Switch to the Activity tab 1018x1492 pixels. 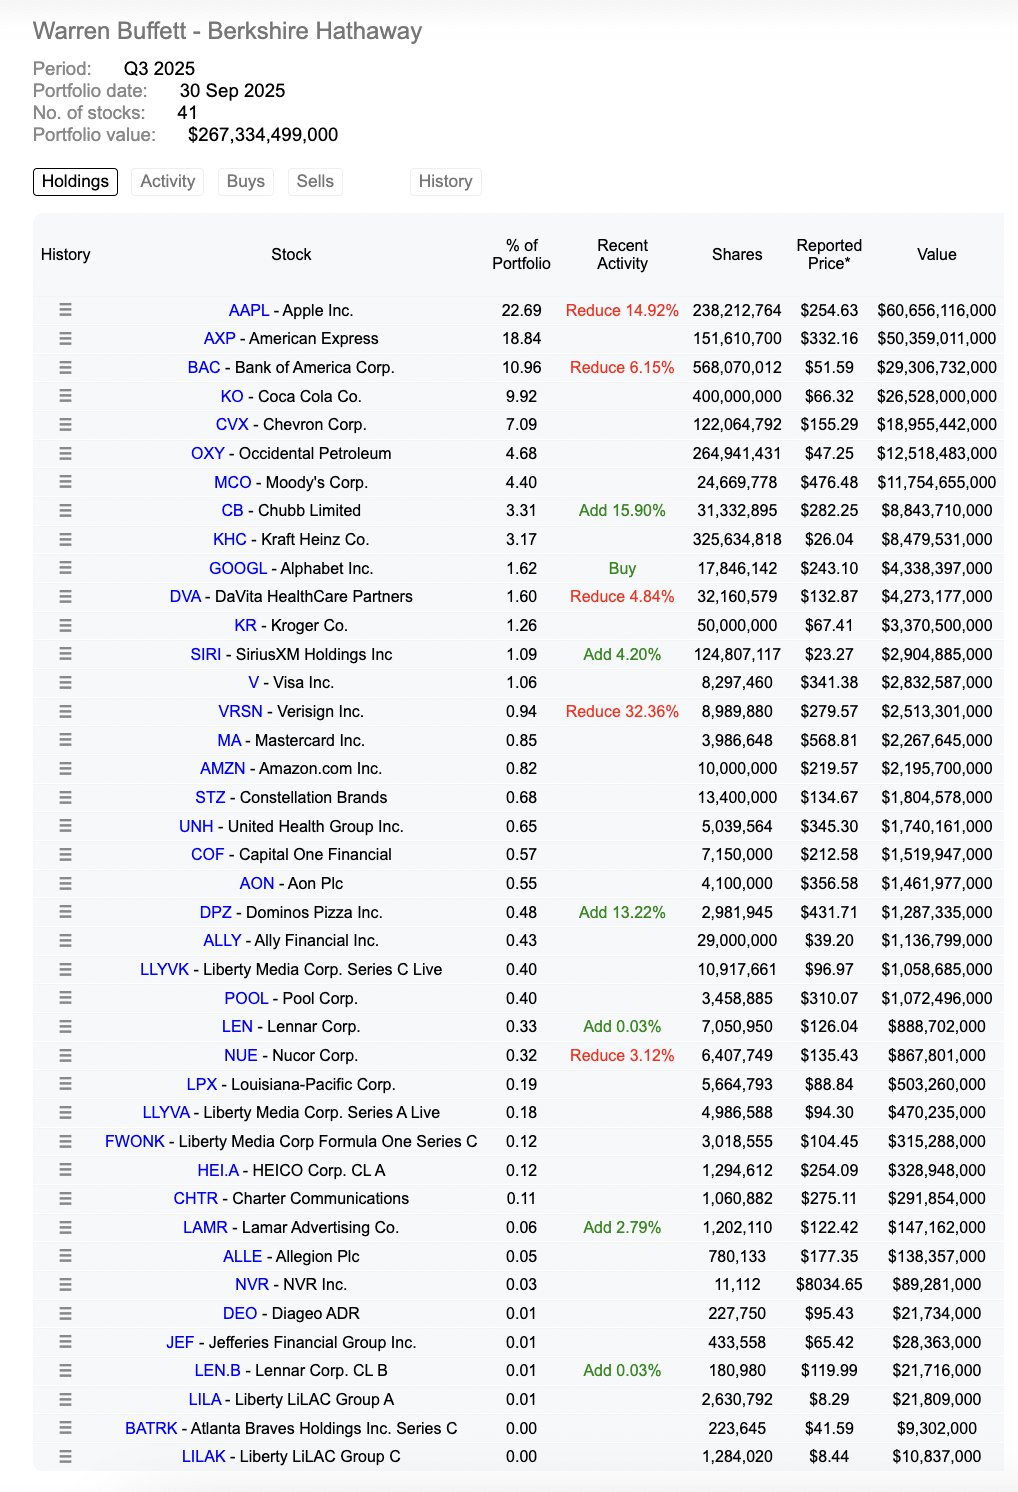(x=167, y=181)
